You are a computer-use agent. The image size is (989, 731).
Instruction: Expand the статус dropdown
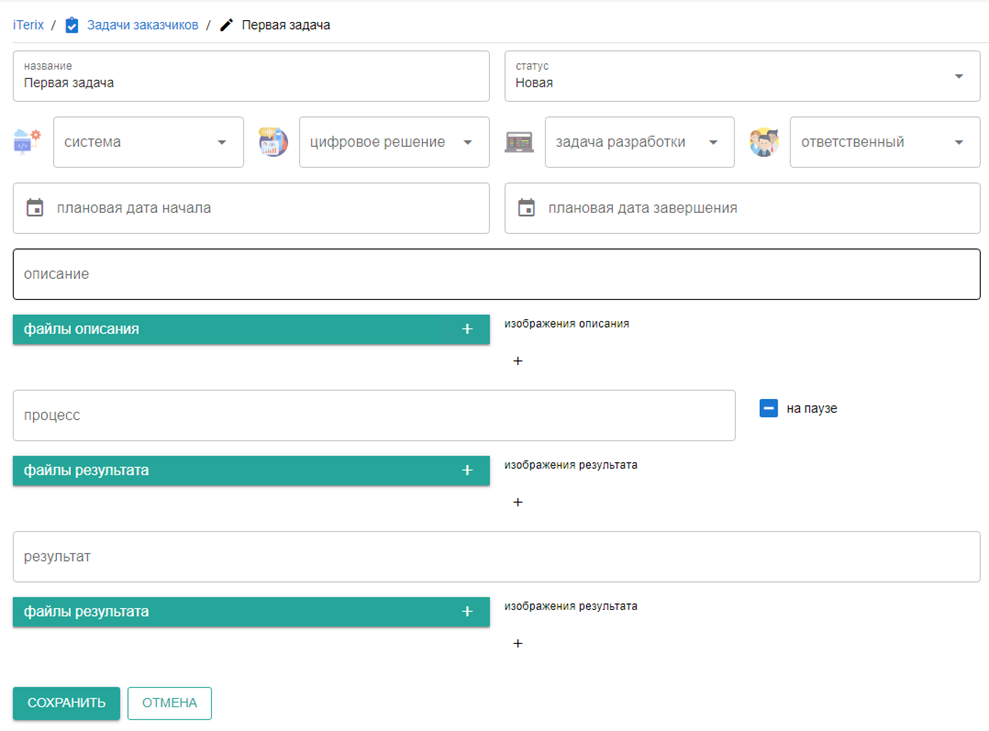[959, 76]
